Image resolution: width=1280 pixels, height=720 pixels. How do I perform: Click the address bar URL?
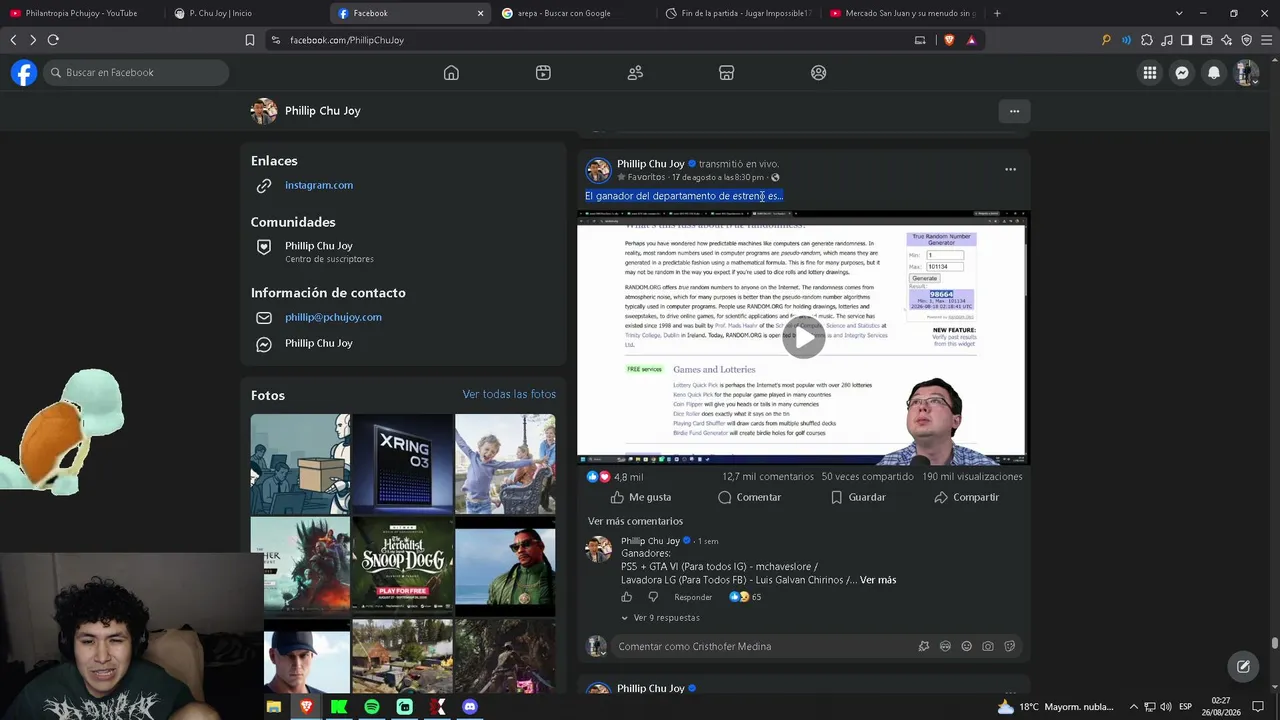click(x=347, y=40)
